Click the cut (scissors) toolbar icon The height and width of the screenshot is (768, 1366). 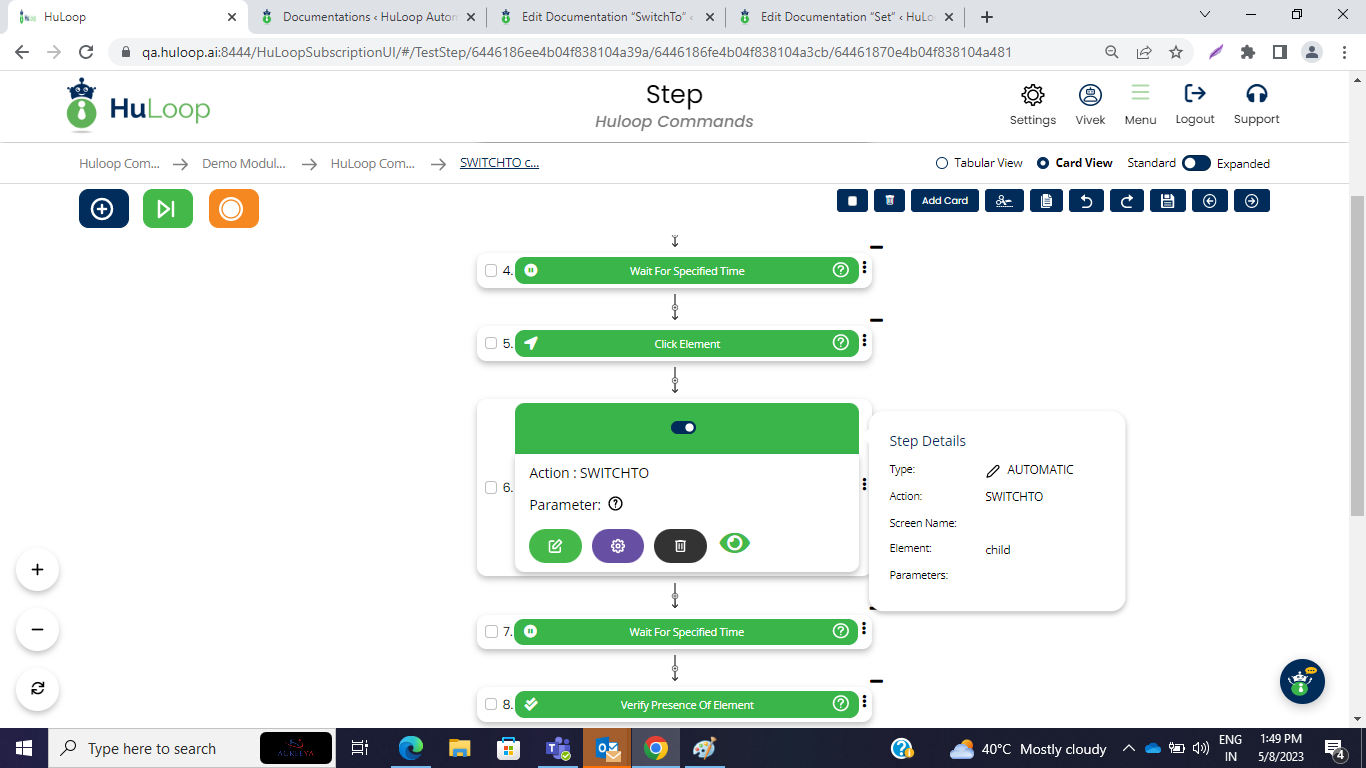[x=1004, y=201]
